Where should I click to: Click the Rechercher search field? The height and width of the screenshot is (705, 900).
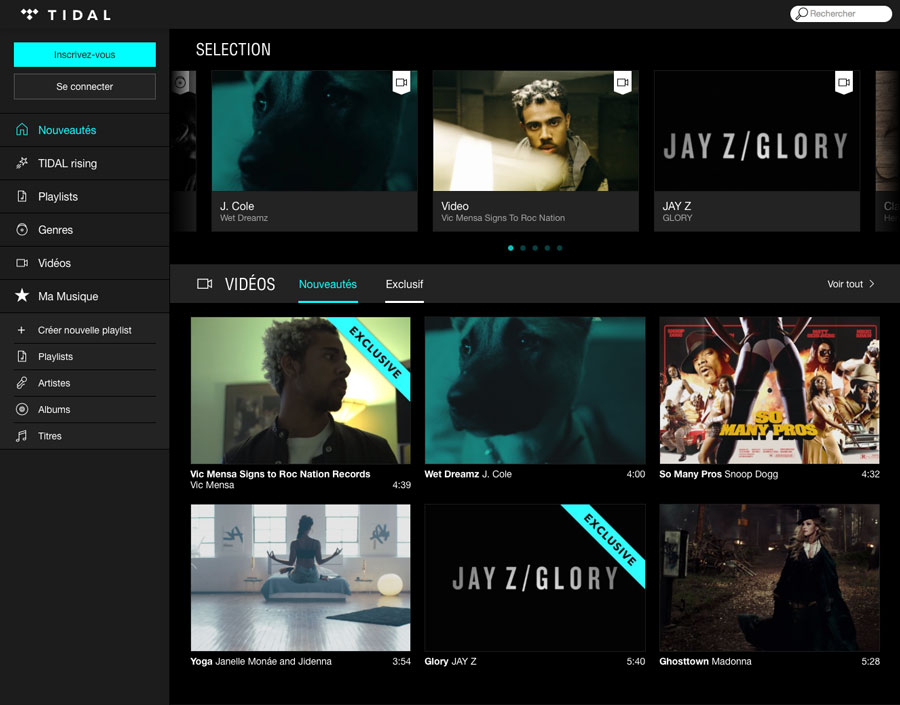pyautogui.click(x=841, y=13)
